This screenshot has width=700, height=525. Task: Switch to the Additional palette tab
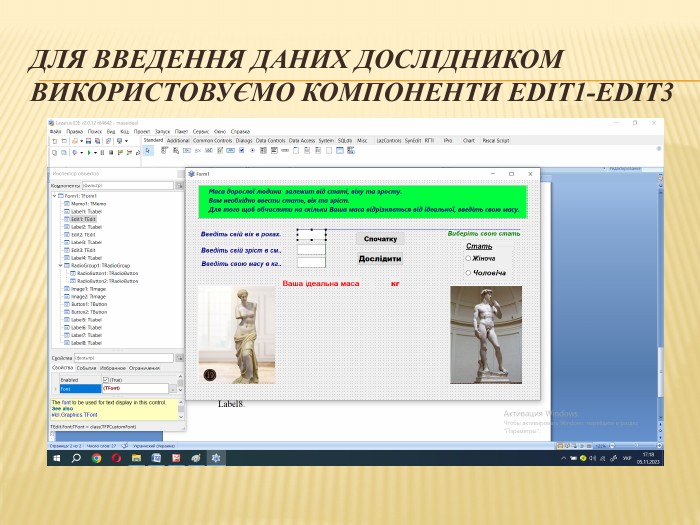[x=178, y=141]
